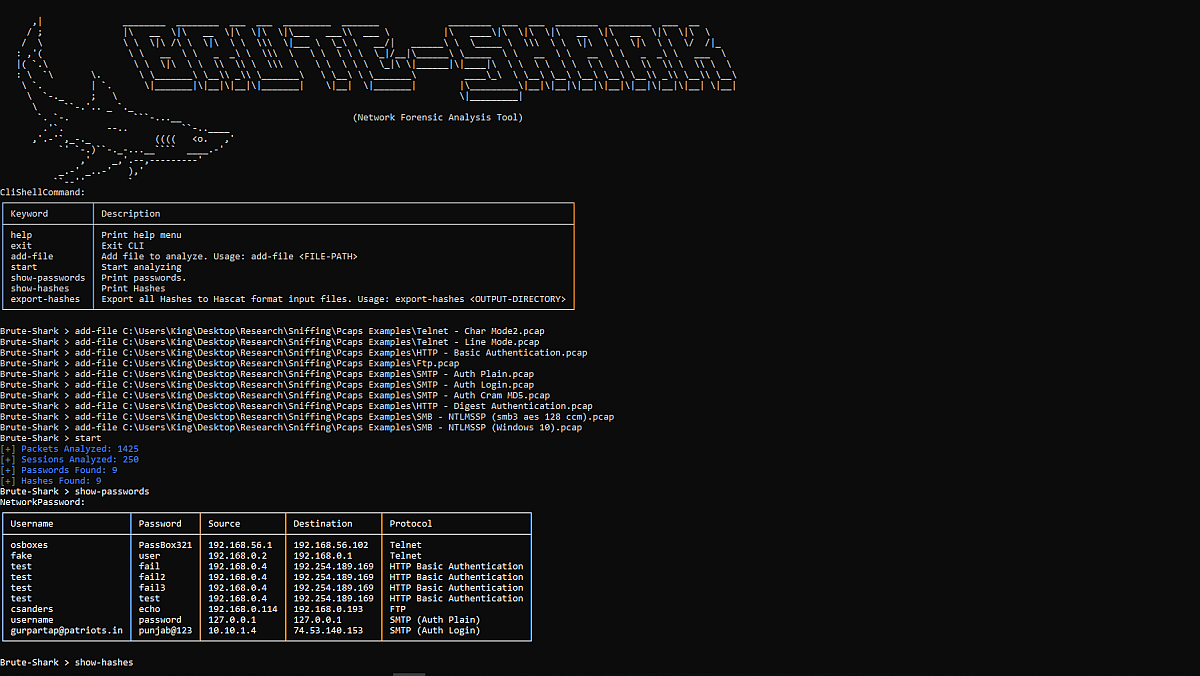1200x676 pixels.
Task: Select "export-hashes" keyword in the help table
Action: (x=45, y=299)
